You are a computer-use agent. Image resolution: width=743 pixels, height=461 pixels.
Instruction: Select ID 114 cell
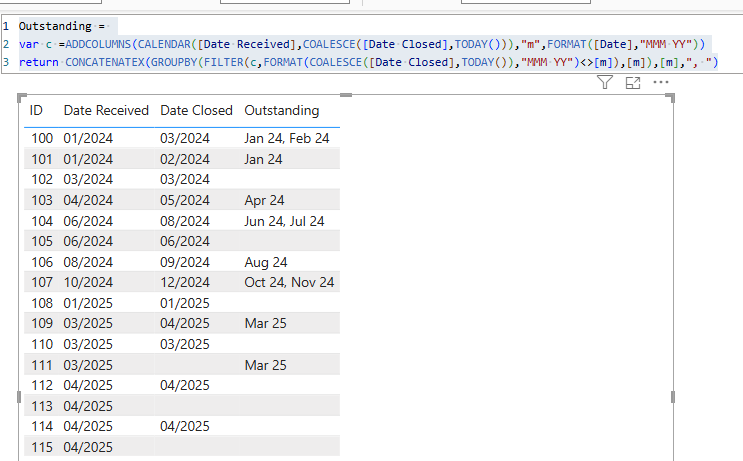click(x=42, y=426)
